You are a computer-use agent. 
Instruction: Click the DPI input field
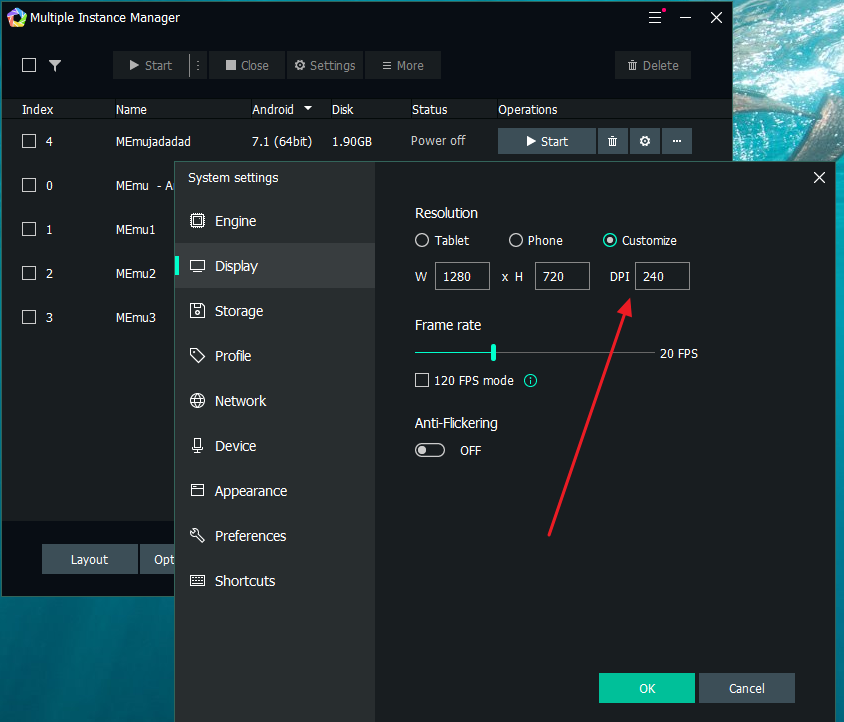point(662,276)
